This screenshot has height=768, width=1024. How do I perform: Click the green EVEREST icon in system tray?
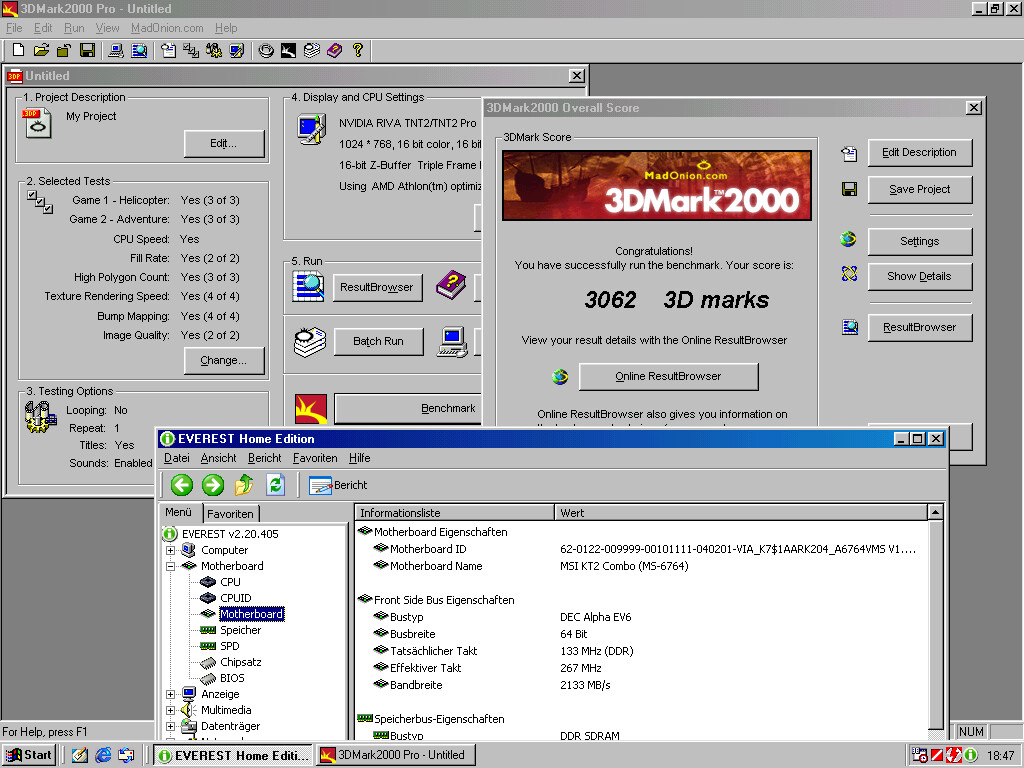pos(971,755)
